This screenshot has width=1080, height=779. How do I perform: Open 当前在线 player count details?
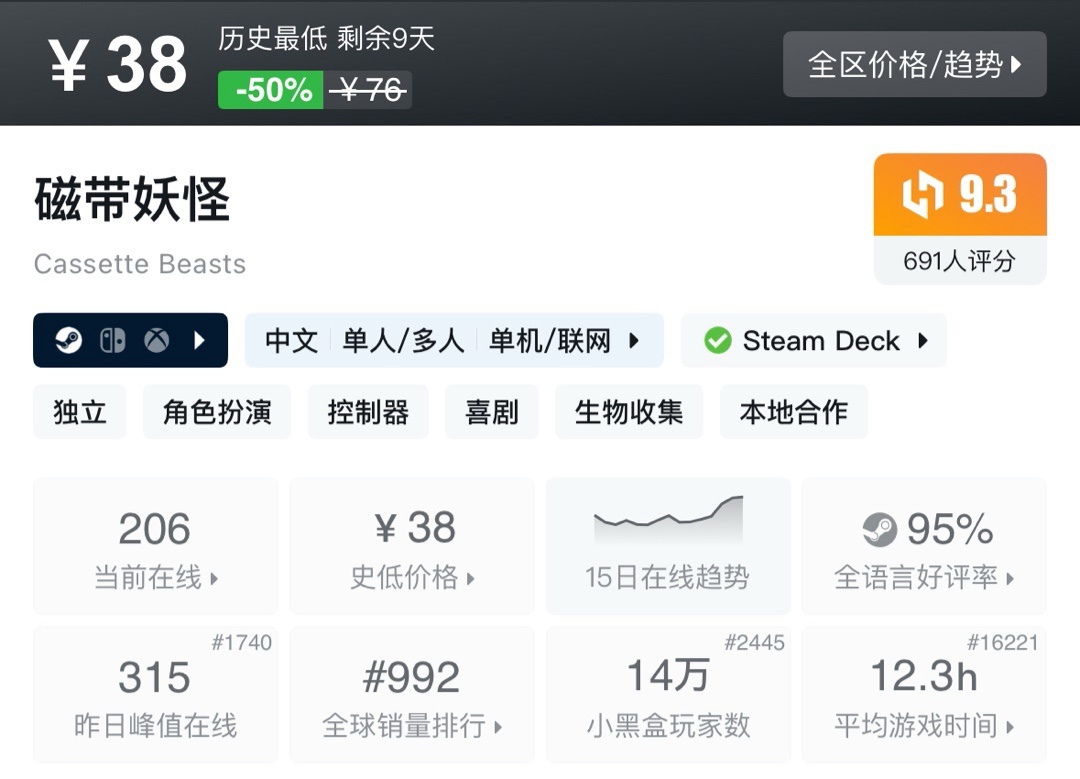tap(155, 545)
